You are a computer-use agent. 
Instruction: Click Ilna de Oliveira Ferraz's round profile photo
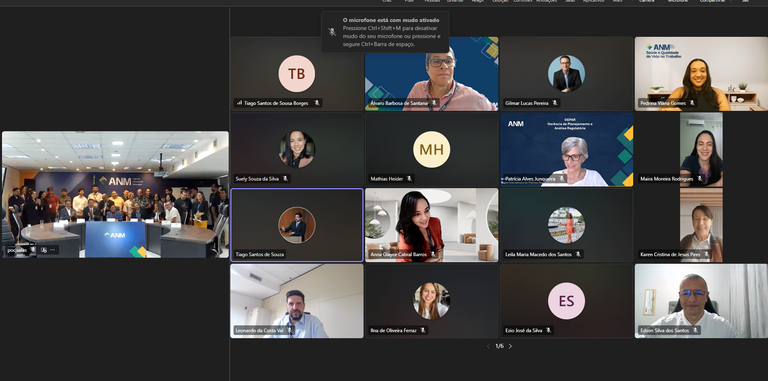[x=432, y=301]
